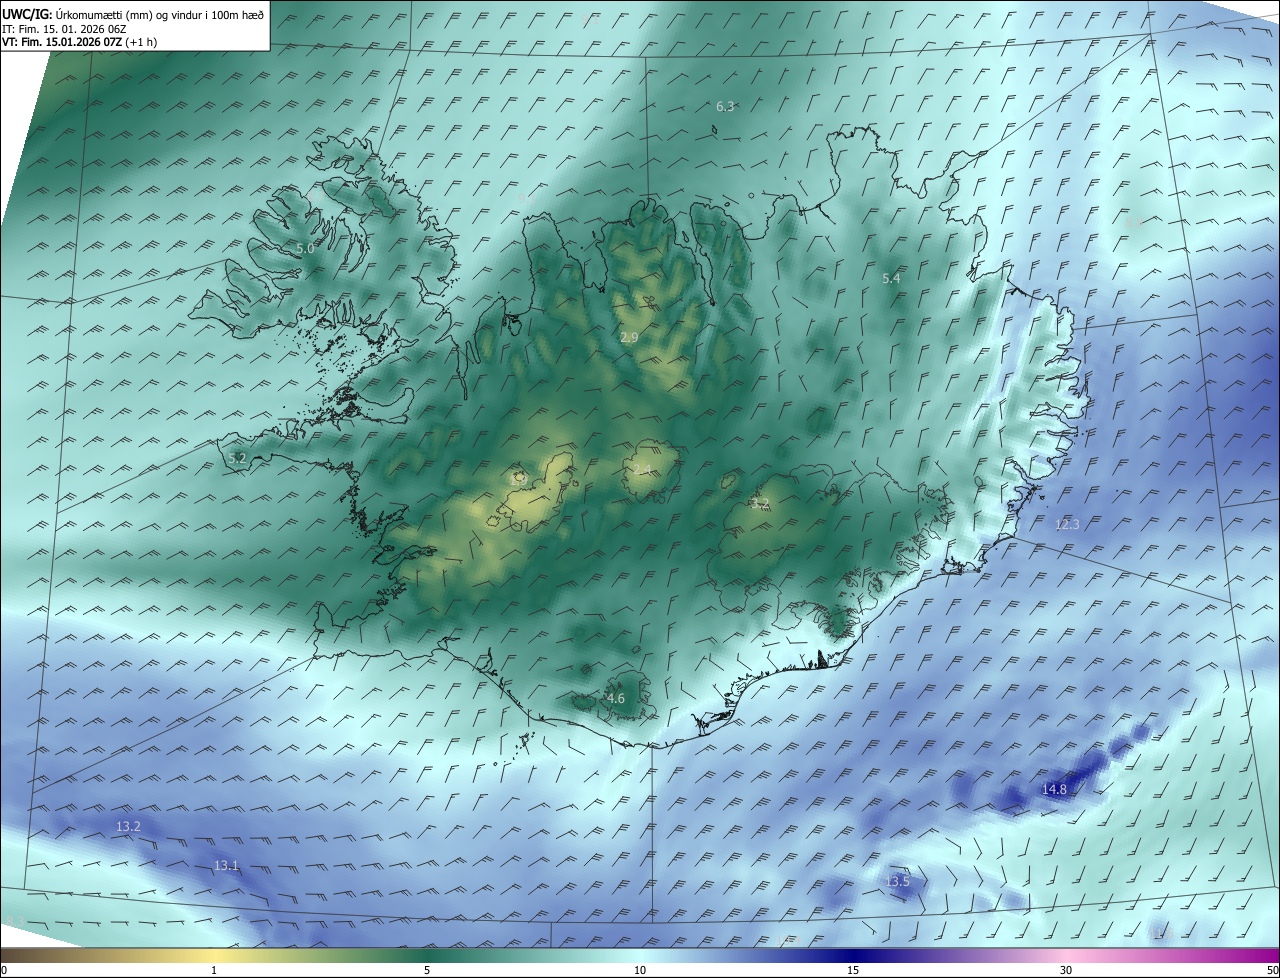Select the 5.4 label over northeast Iceland
Screen dimensions: 1280x978
click(891, 279)
